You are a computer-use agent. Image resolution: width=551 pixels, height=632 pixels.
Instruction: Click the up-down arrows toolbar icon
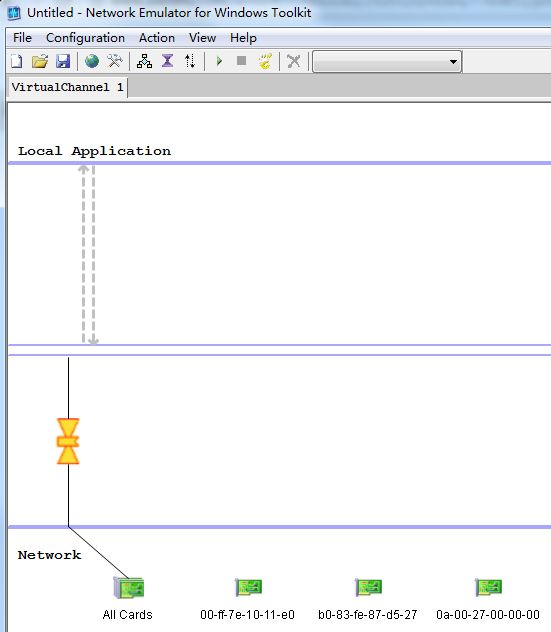pos(190,61)
